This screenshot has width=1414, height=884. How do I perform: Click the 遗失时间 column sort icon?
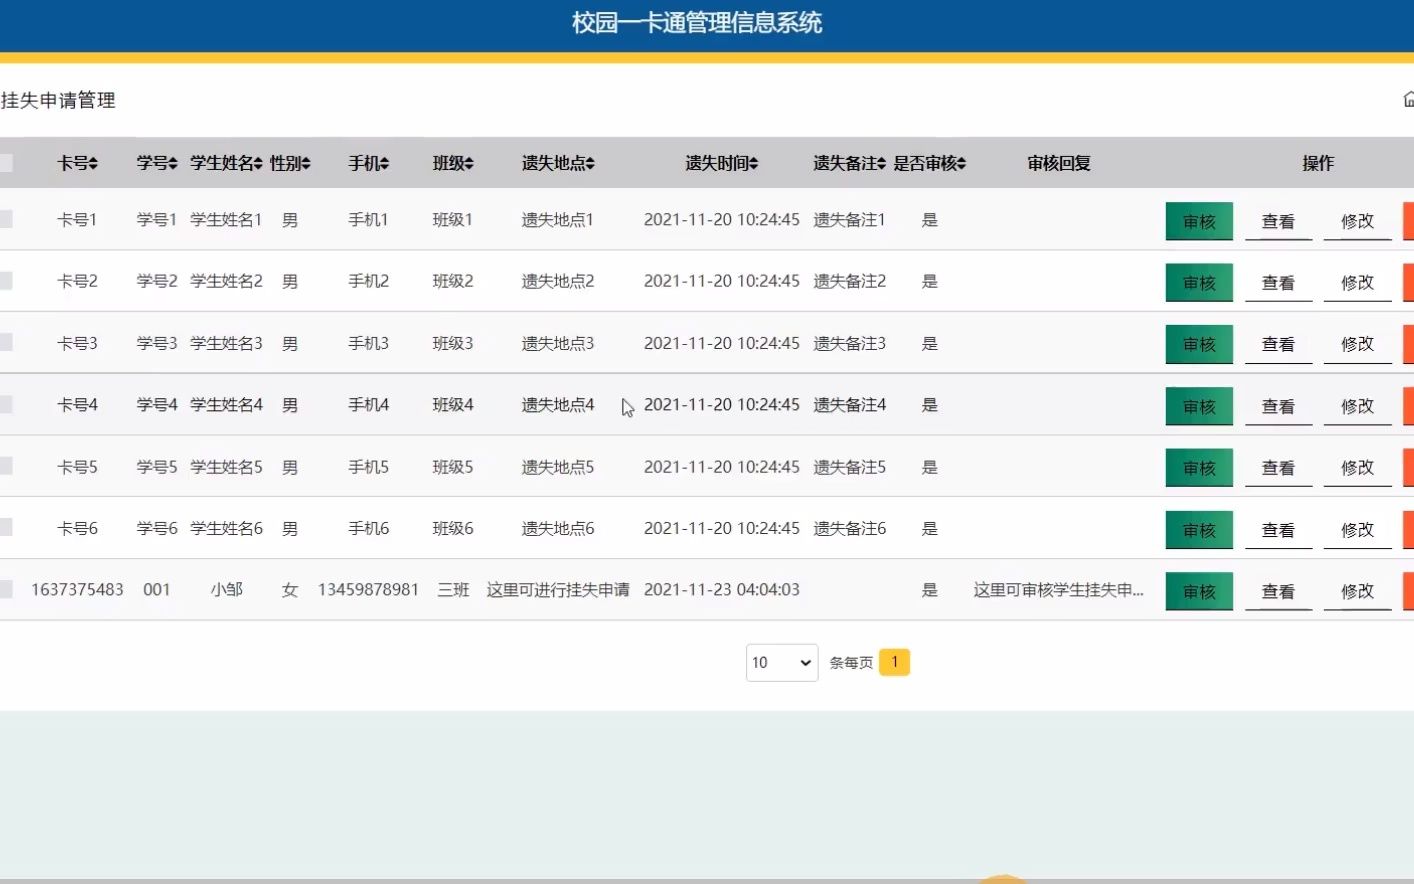(x=756, y=163)
